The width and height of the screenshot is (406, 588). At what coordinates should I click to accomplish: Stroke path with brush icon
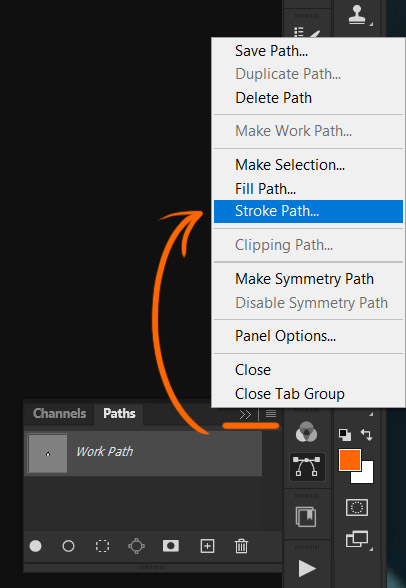point(68,546)
